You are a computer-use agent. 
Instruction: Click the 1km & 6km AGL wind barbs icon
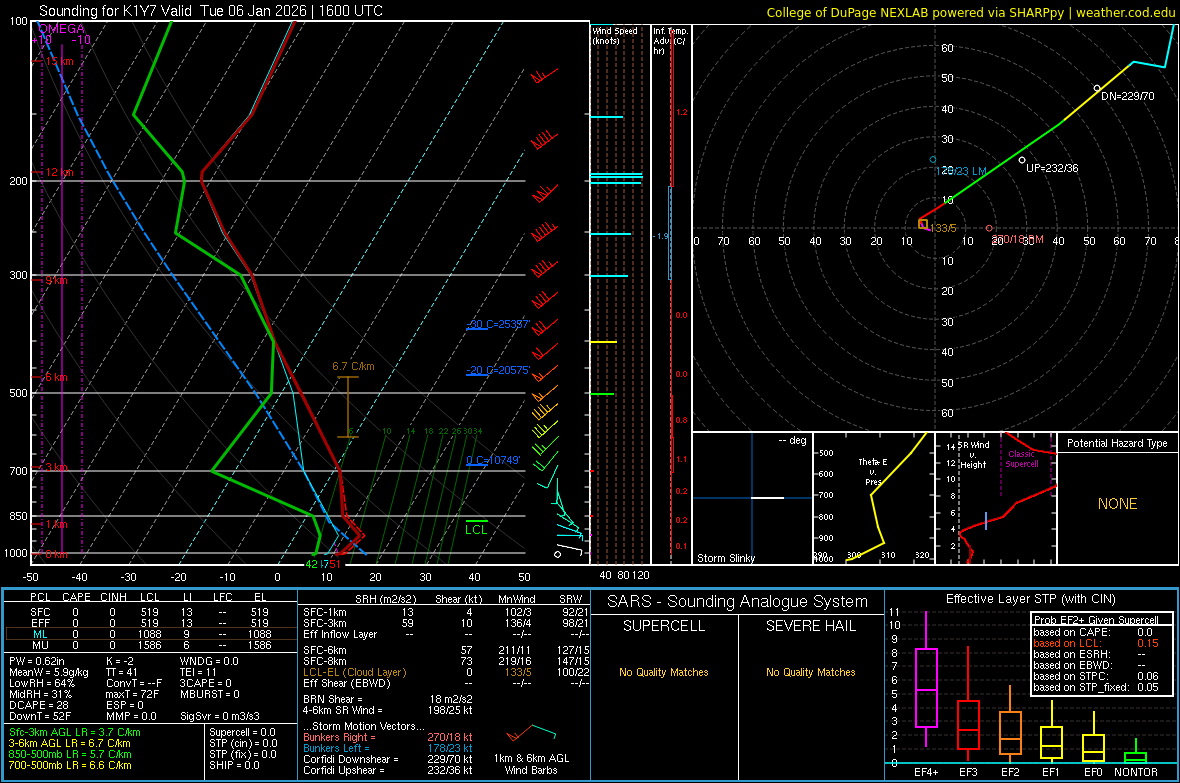click(531, 733)
